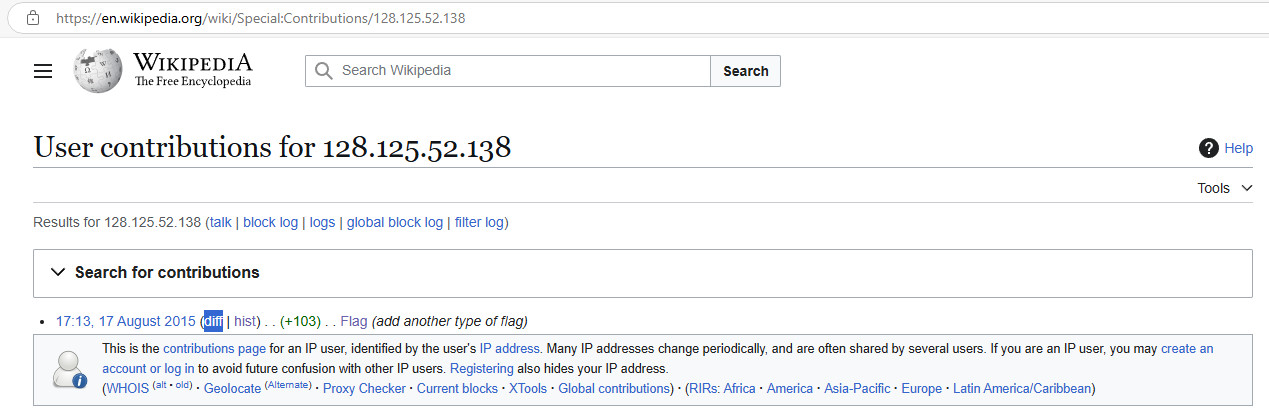This screenshot has height=414, width=1269.
Task: Click the lock icon in address bar
Action: click(33, 18)
